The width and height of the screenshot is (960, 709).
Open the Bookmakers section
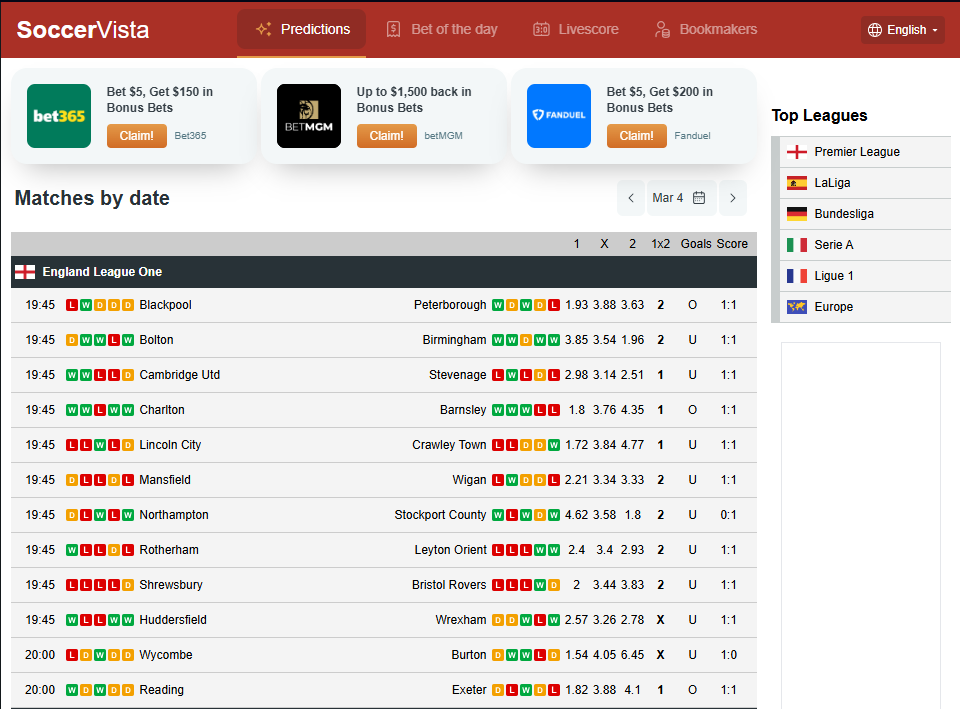point(705,29)
